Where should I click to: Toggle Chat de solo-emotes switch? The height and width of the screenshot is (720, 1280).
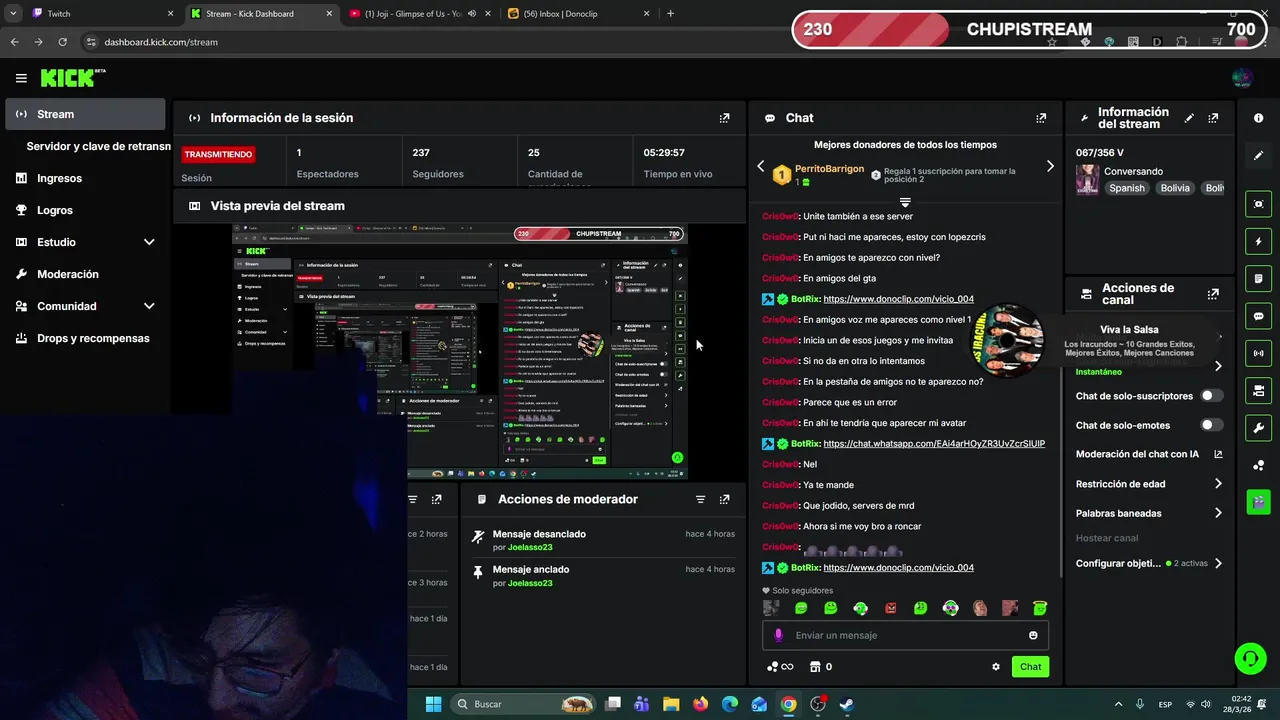point(1211,425)
